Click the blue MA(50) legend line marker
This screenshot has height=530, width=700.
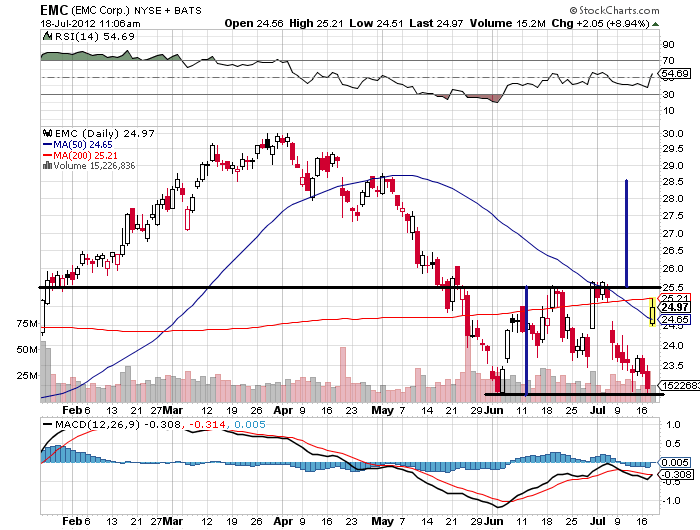click(47, 145)
